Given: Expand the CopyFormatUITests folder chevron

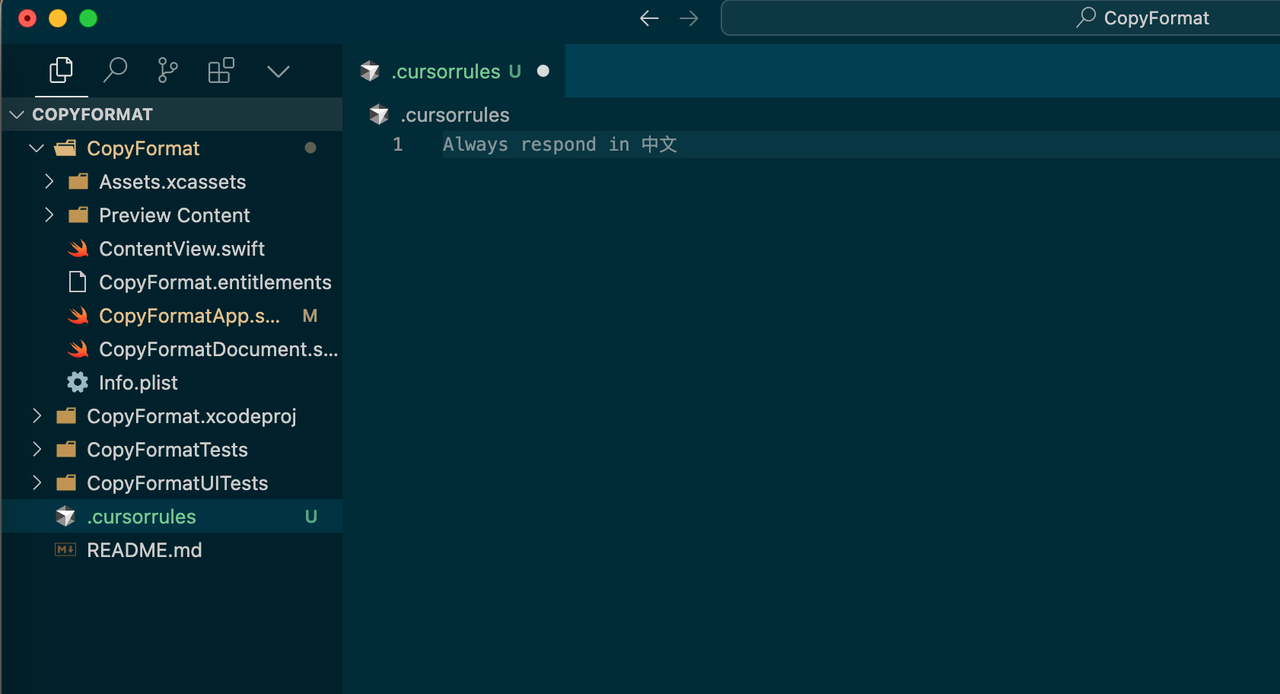Looking at the screenshot, I should click(37, 483).
